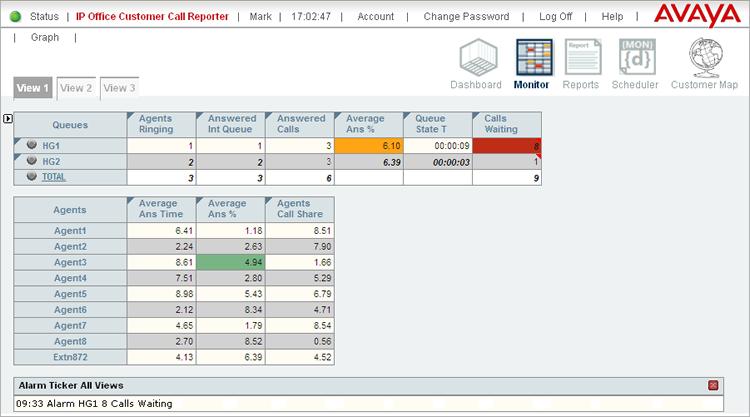Image resolution: width=750 pixels, height=417 pixels.
Task: Click the Agent2 row label
Action: (70, 247)
